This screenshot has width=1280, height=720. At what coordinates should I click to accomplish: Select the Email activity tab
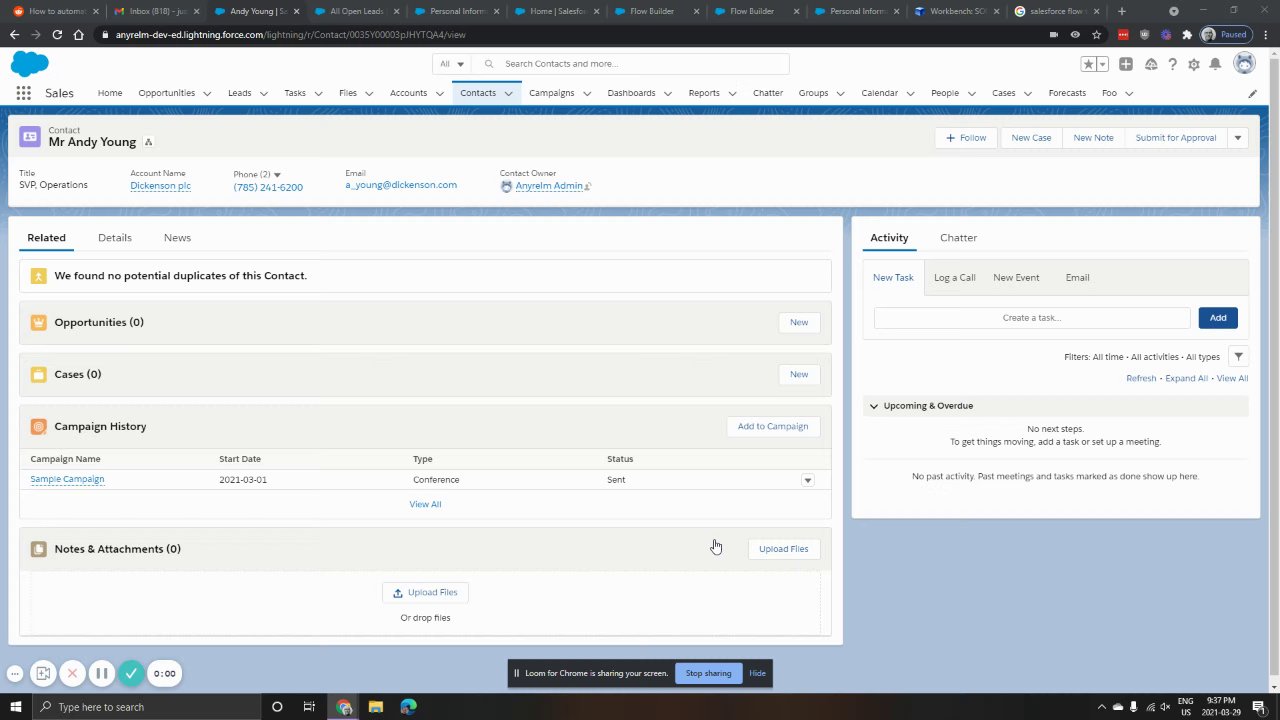1077,278
